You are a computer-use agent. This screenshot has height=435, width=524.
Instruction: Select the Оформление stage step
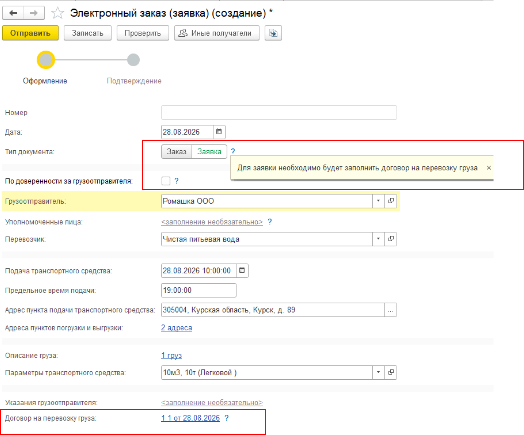[46, 60]
